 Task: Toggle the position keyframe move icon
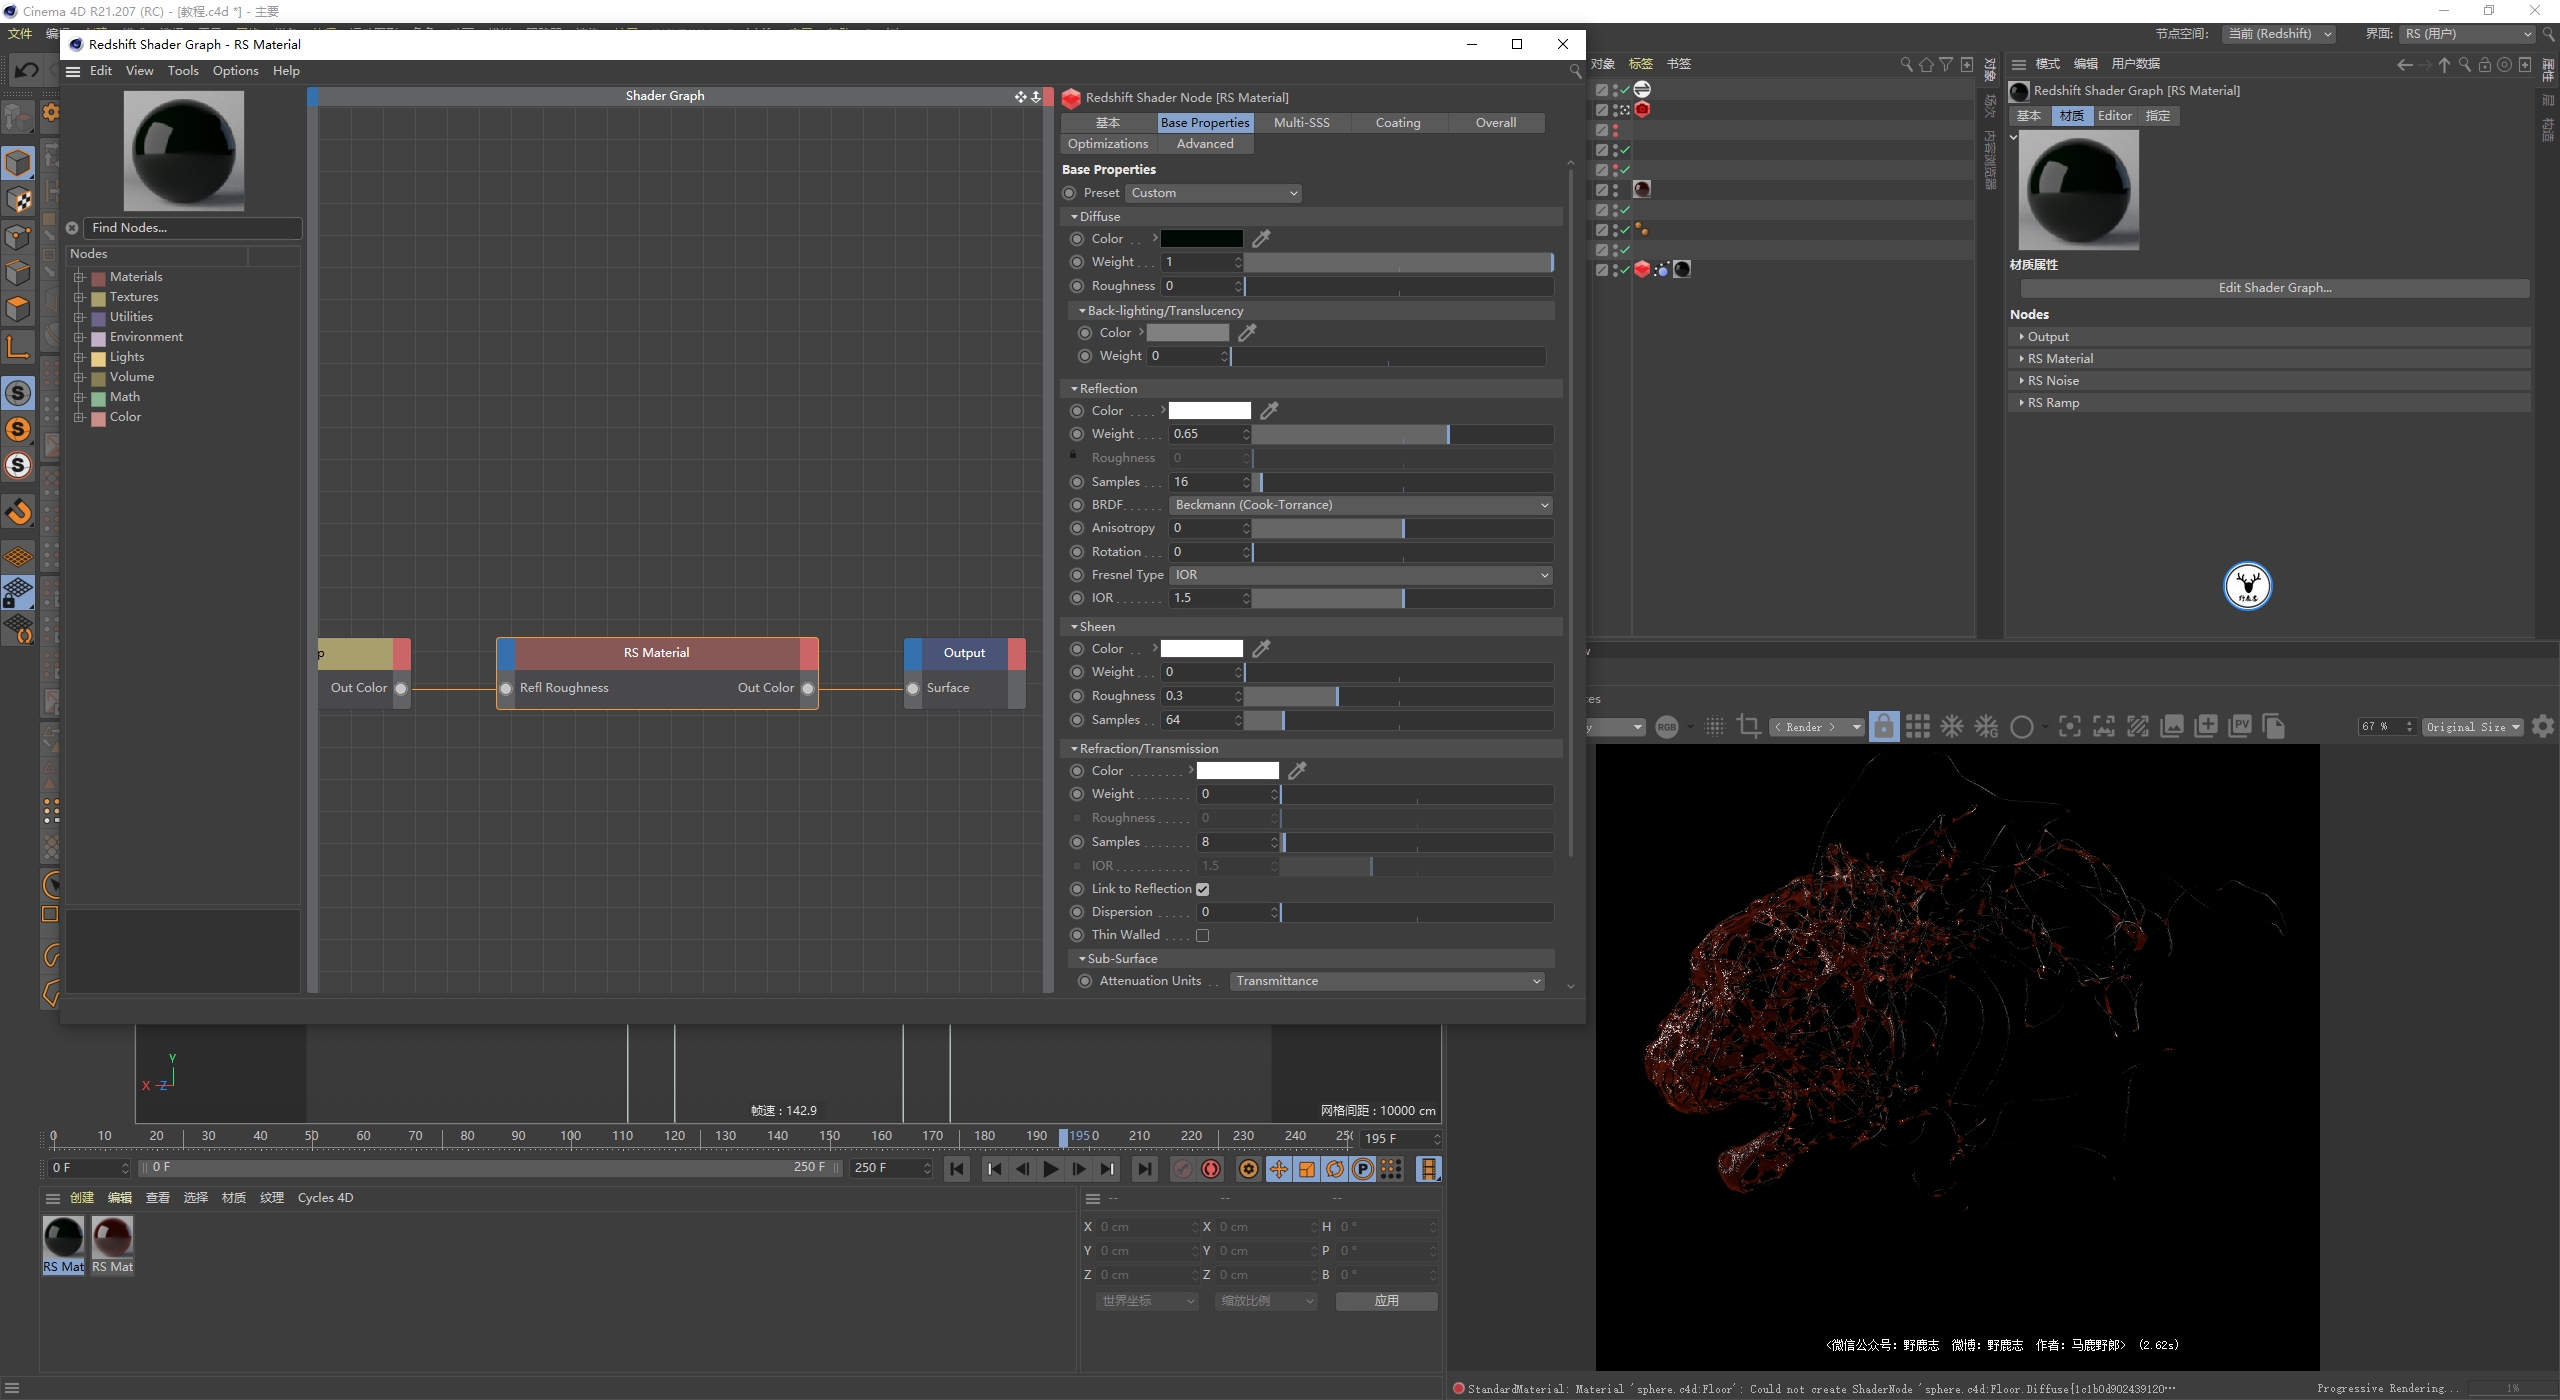click(x=1278, y=1169)
